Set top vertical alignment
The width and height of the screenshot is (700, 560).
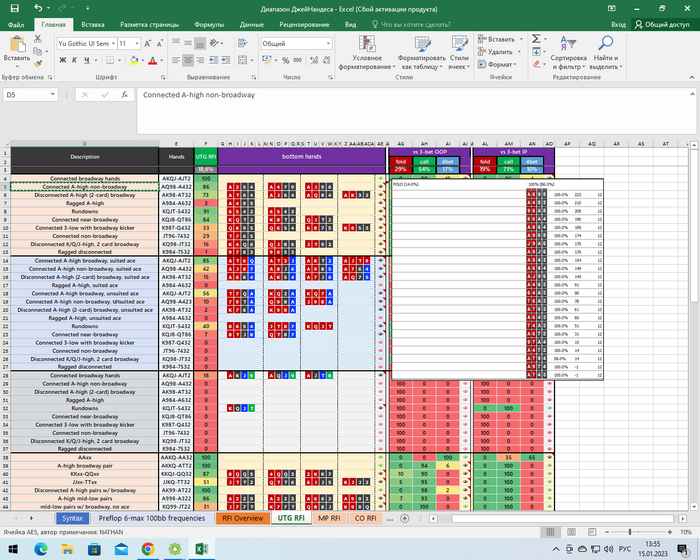click(x=176, y=43)
